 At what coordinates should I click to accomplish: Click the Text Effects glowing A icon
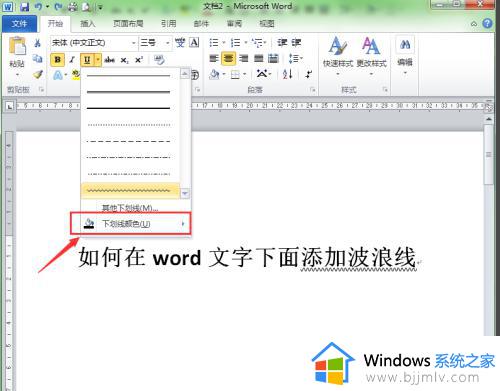pyautogui.click(x=58, y=75)
